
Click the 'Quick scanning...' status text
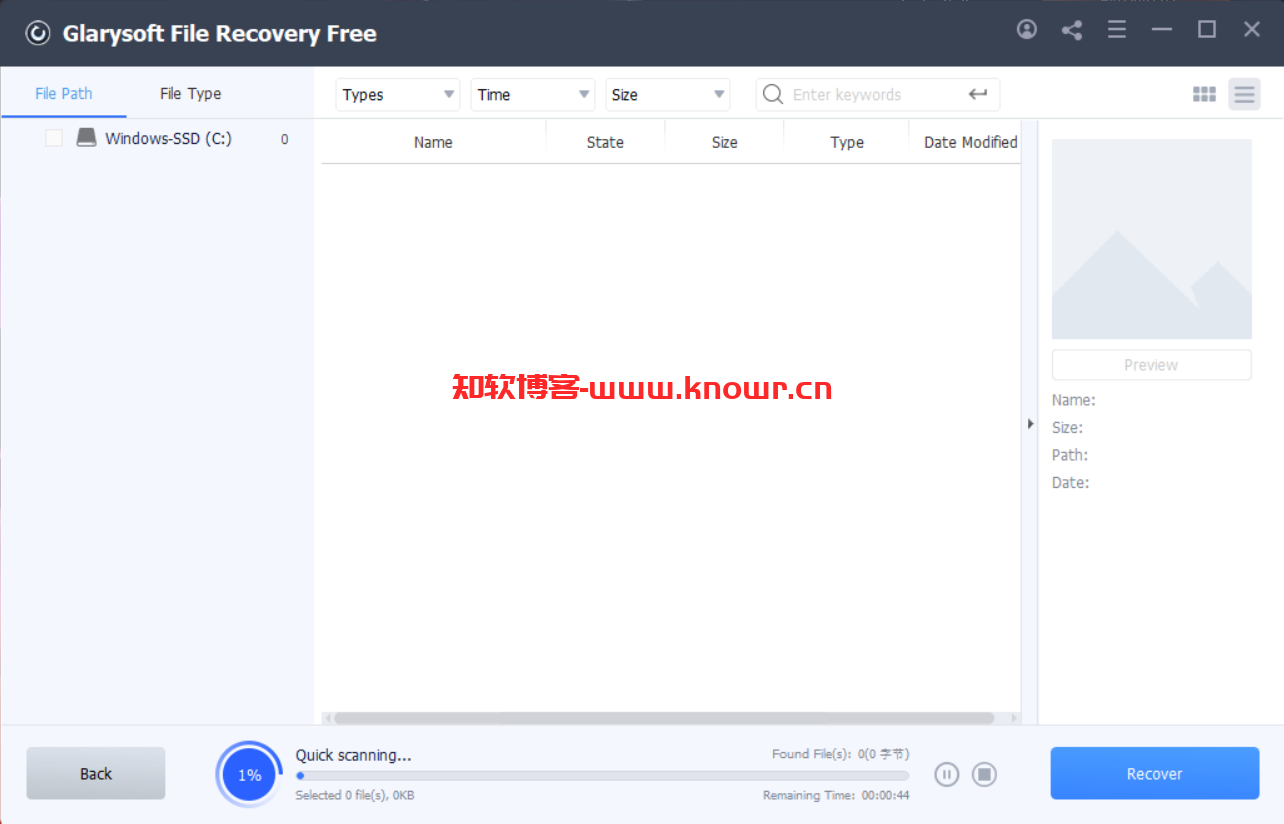(353, 755)
